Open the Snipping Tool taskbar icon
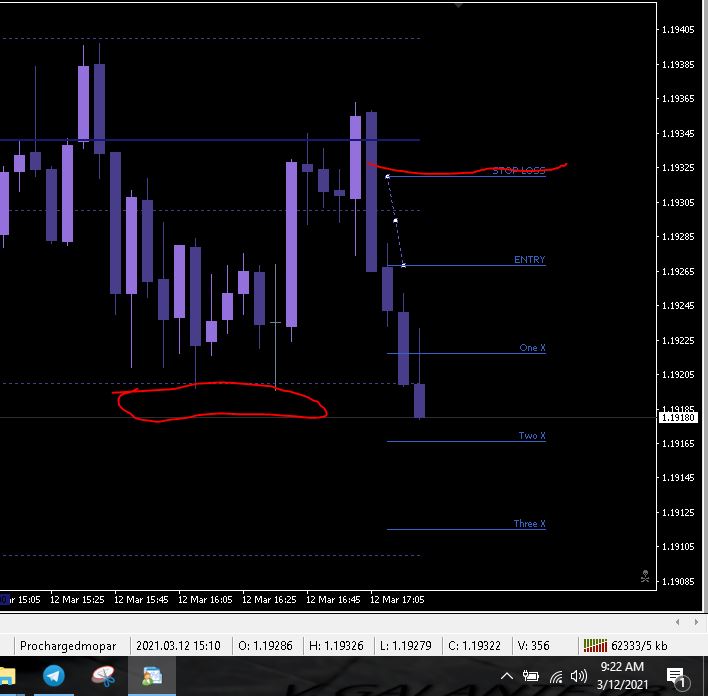Viewport: 708px width, 696px height. coord(103,676)
